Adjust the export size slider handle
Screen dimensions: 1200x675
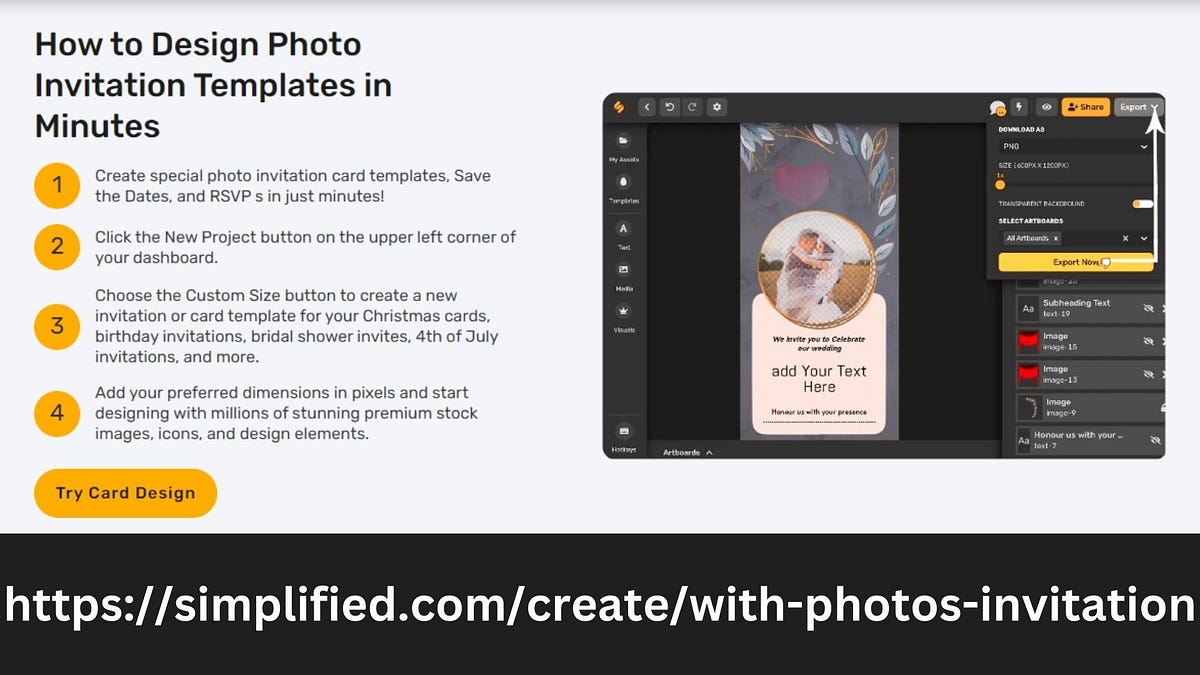tap(1000, 184)
